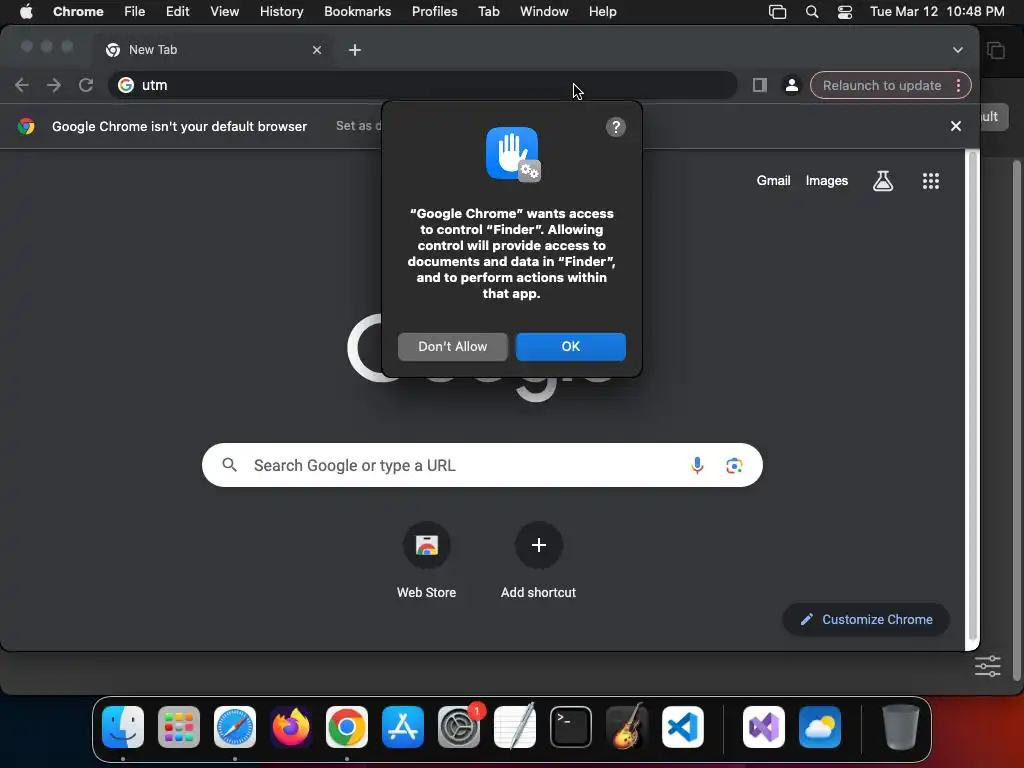Image resolution: width=1024 pixels, height=768 pixels.
Task: Click the sliders settings icon behind Chrome
Action: 987,666
